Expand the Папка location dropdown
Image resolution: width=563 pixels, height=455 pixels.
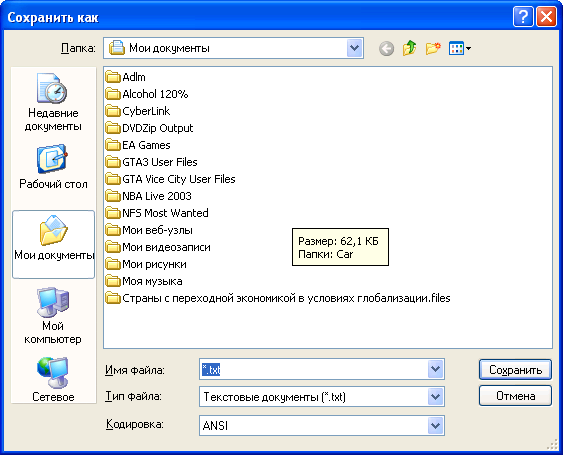354,48
